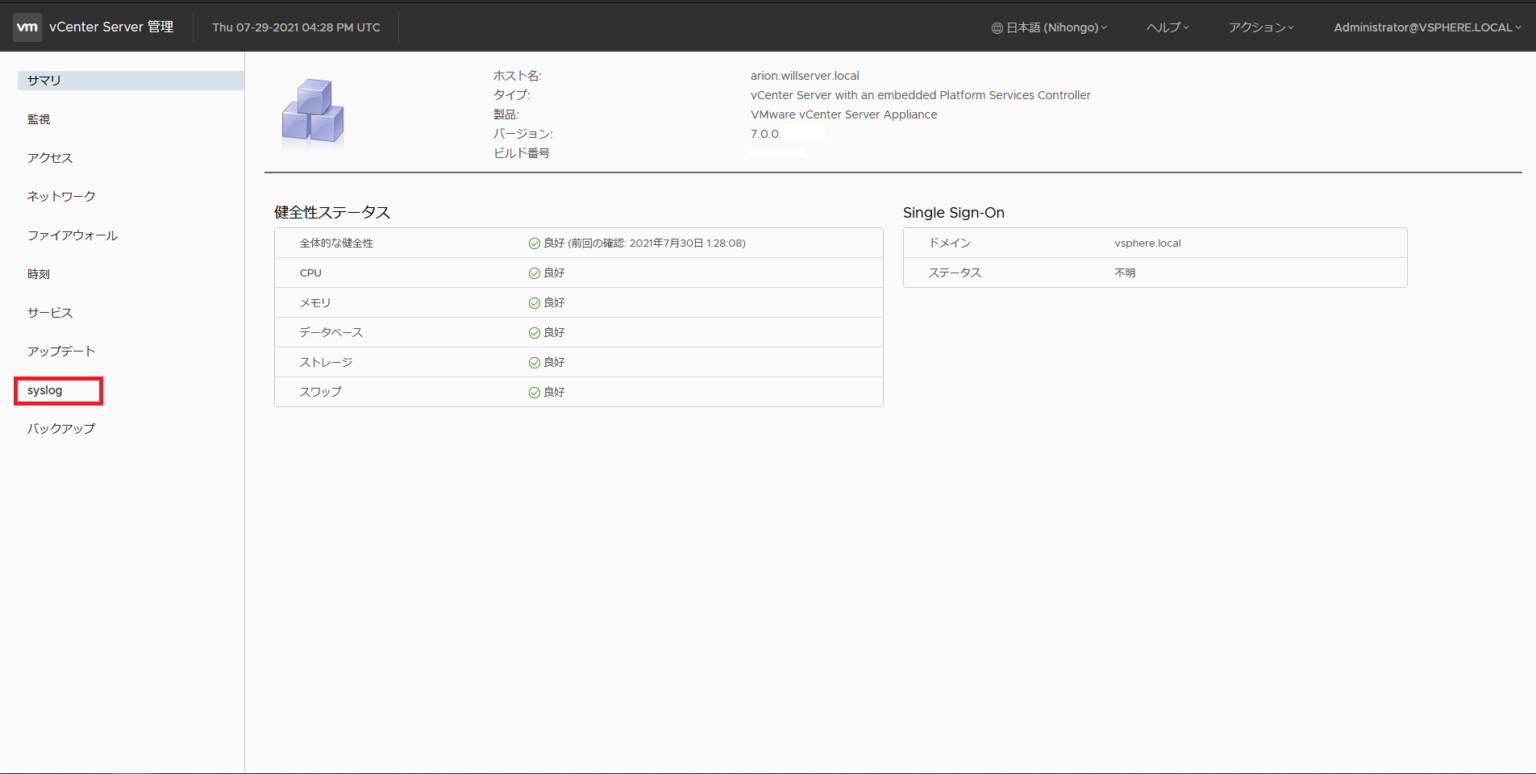Open the ネットワーク sidebar section
The width and height of the screenshot is (1536, 774).
click(61, 196)
